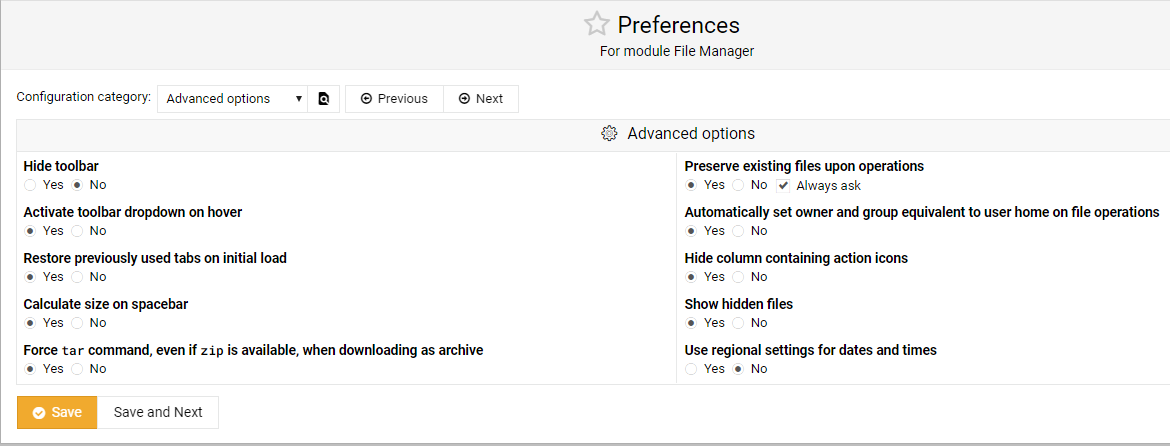Click the gear icon beside Advanced options header

coord(609,134)
